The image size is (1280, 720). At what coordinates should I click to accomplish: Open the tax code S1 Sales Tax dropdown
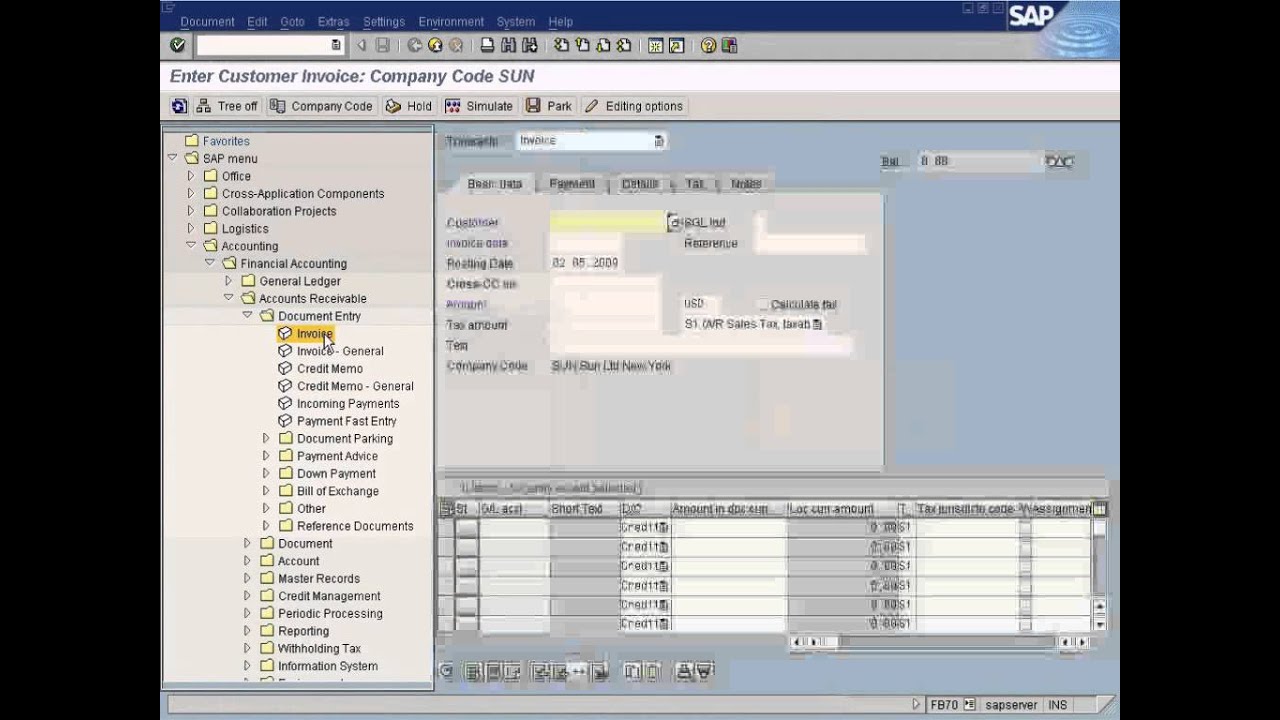[817, 325]
